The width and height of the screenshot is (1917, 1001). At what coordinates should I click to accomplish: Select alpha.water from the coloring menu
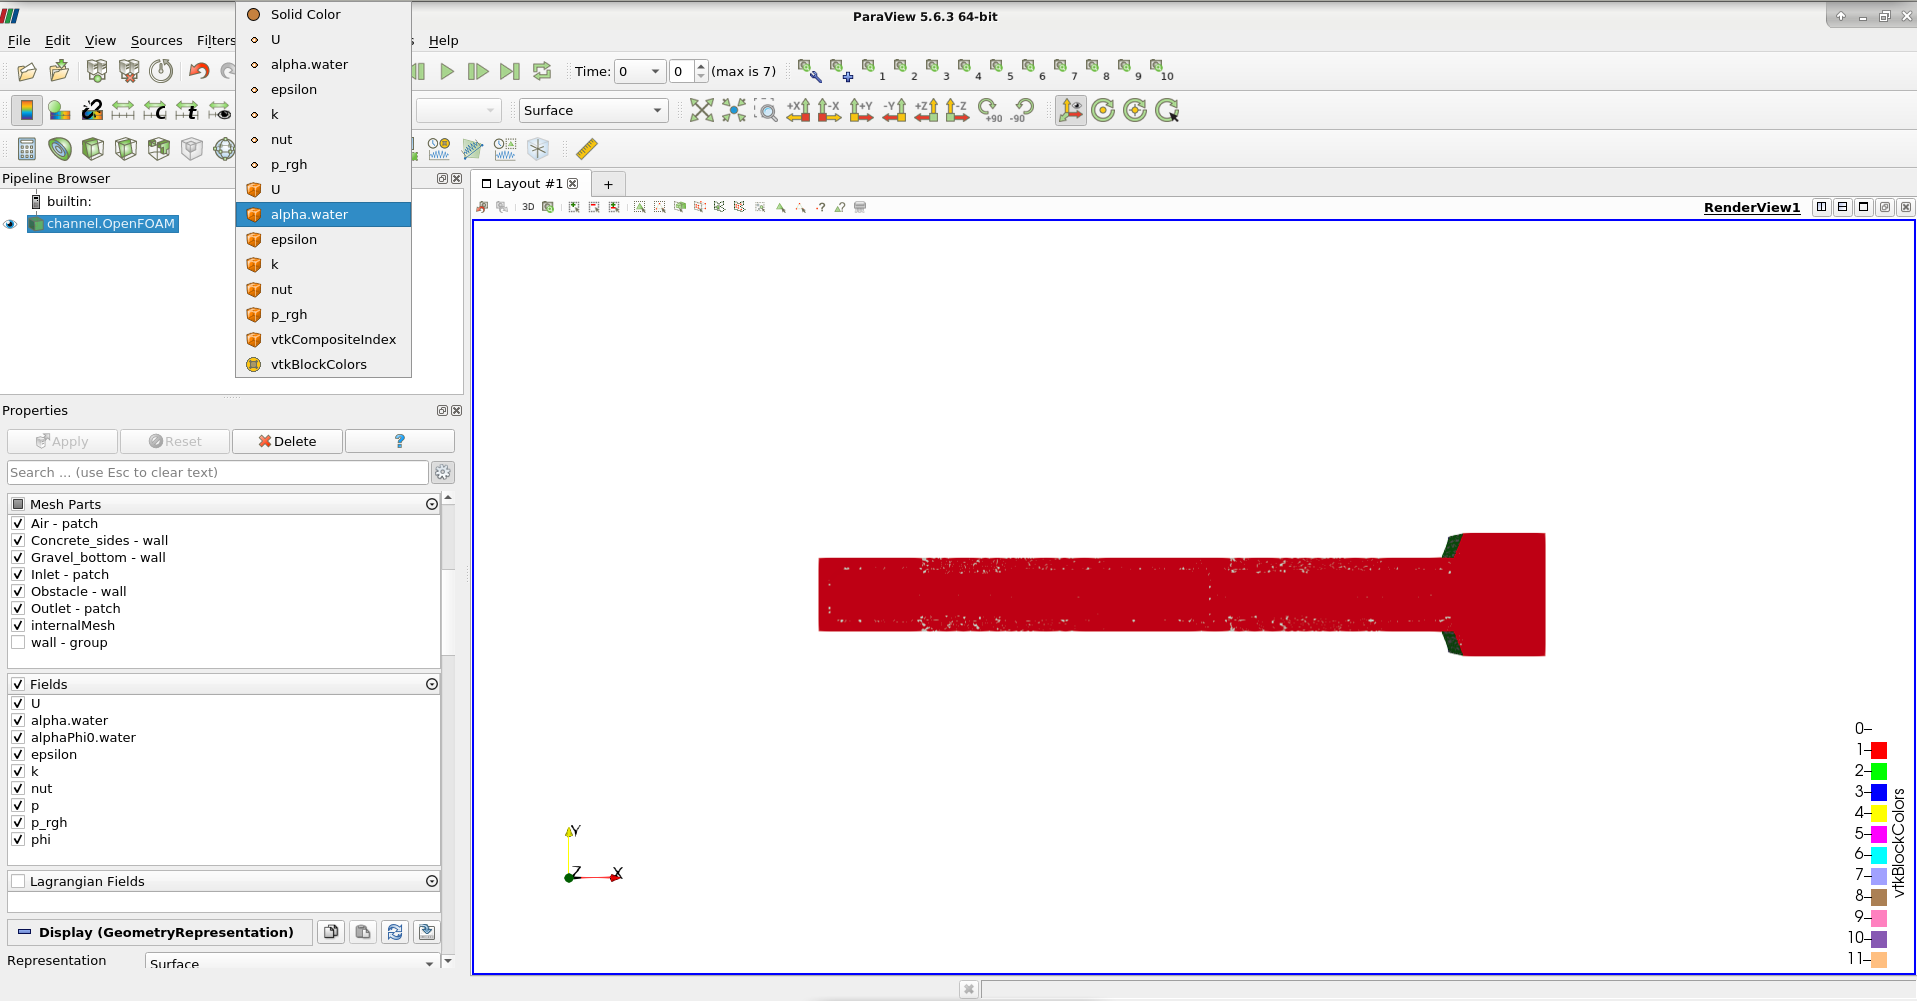point(310,214)
